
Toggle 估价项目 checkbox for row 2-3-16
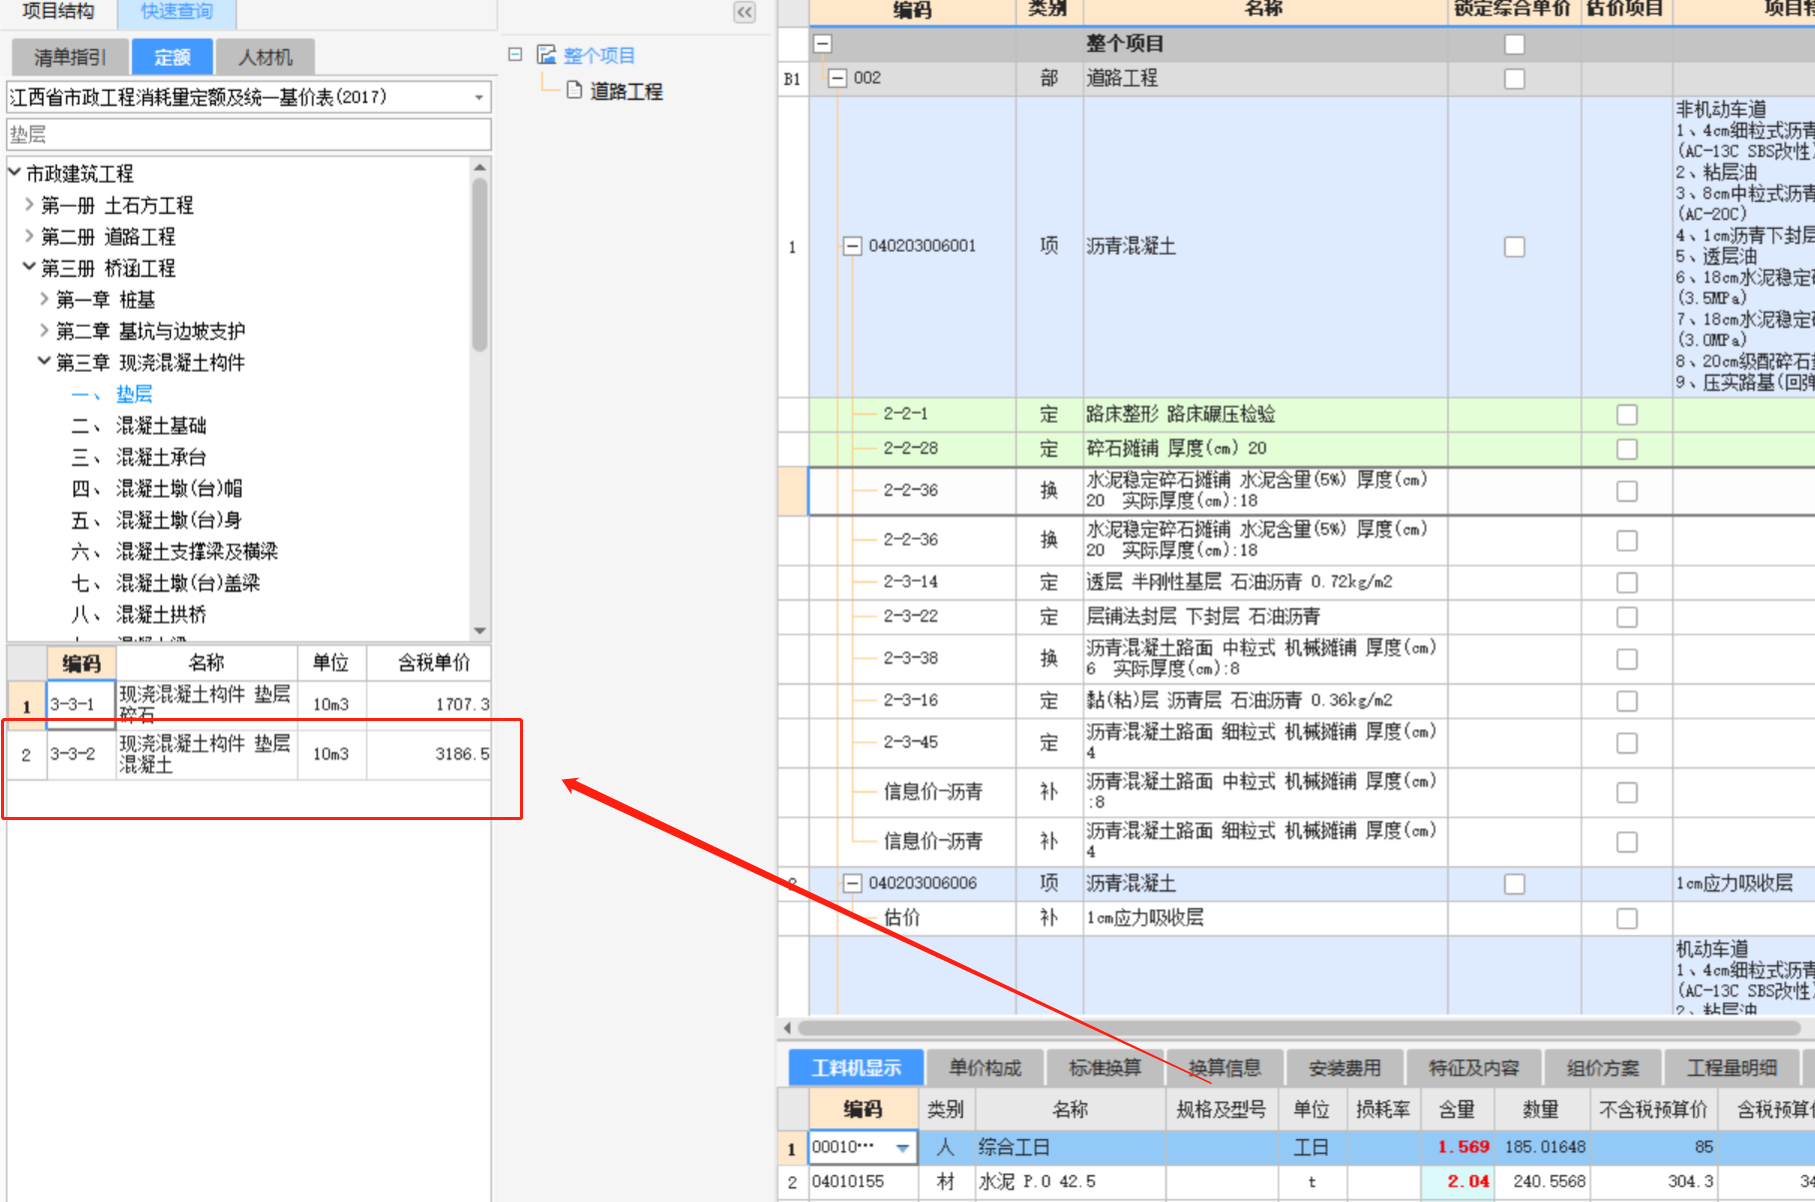coord(1627,701)
